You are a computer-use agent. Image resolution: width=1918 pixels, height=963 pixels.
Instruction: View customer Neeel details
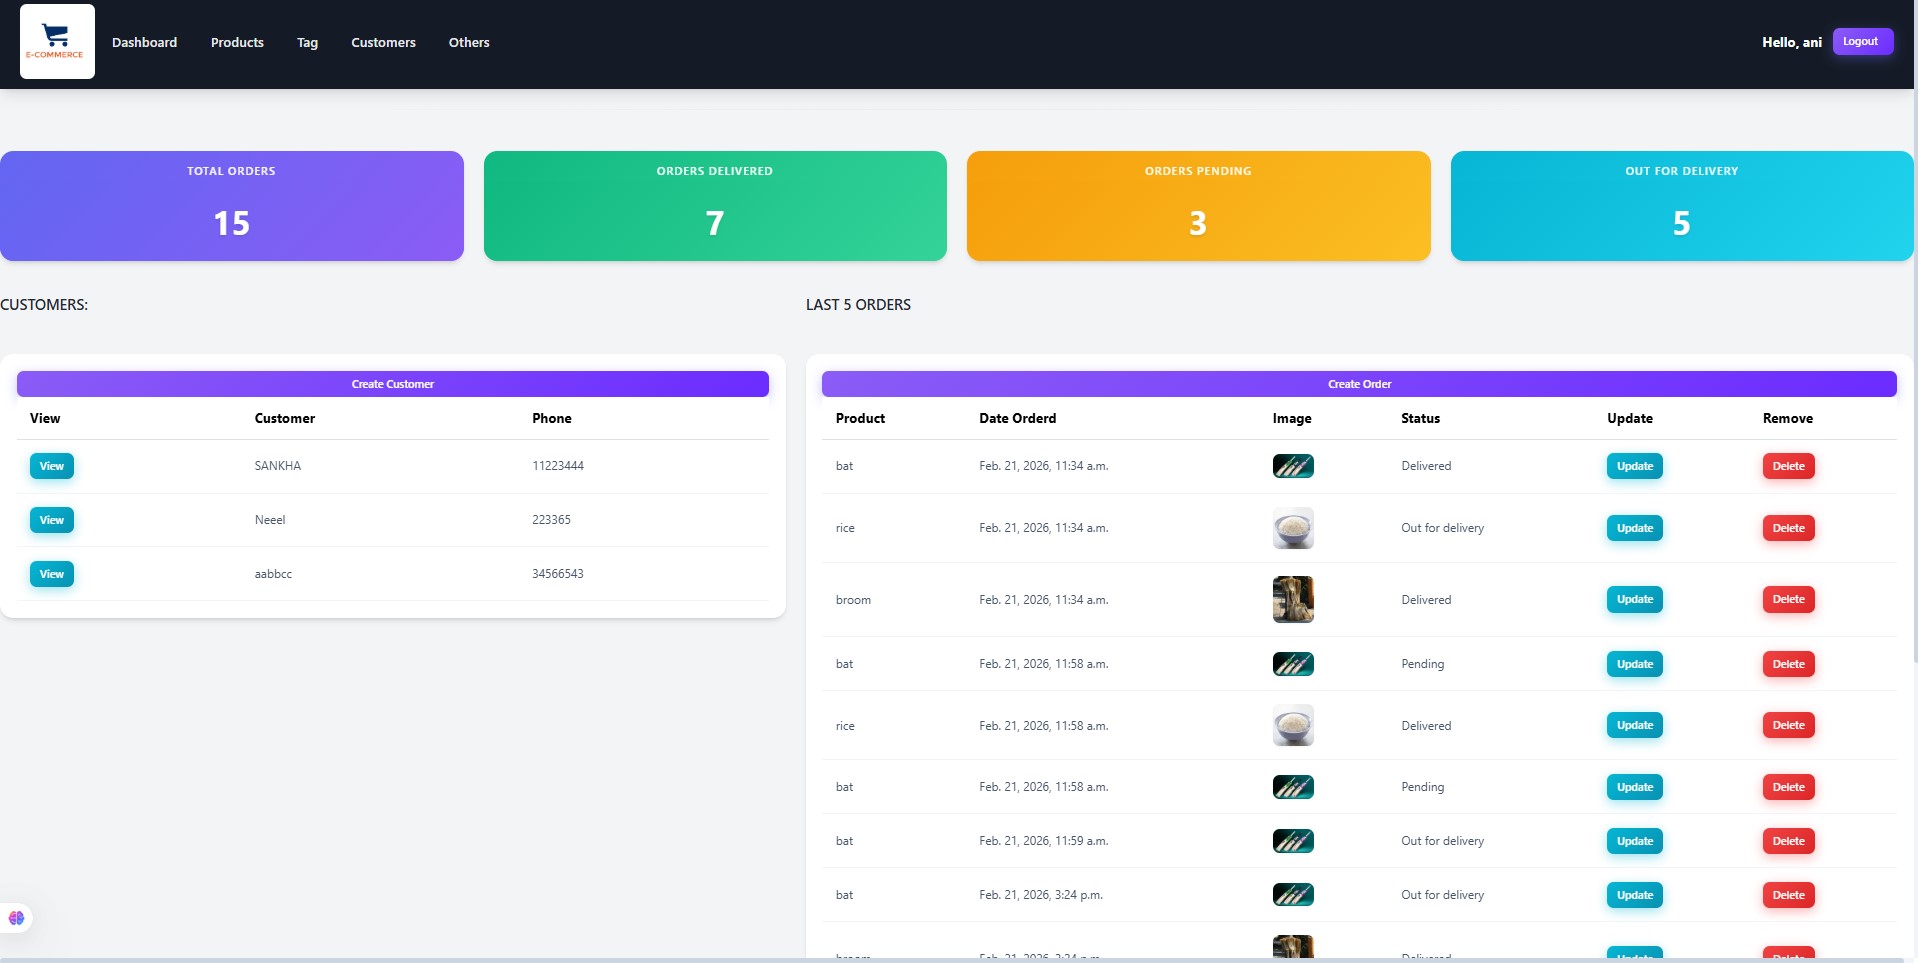point(52,520)
